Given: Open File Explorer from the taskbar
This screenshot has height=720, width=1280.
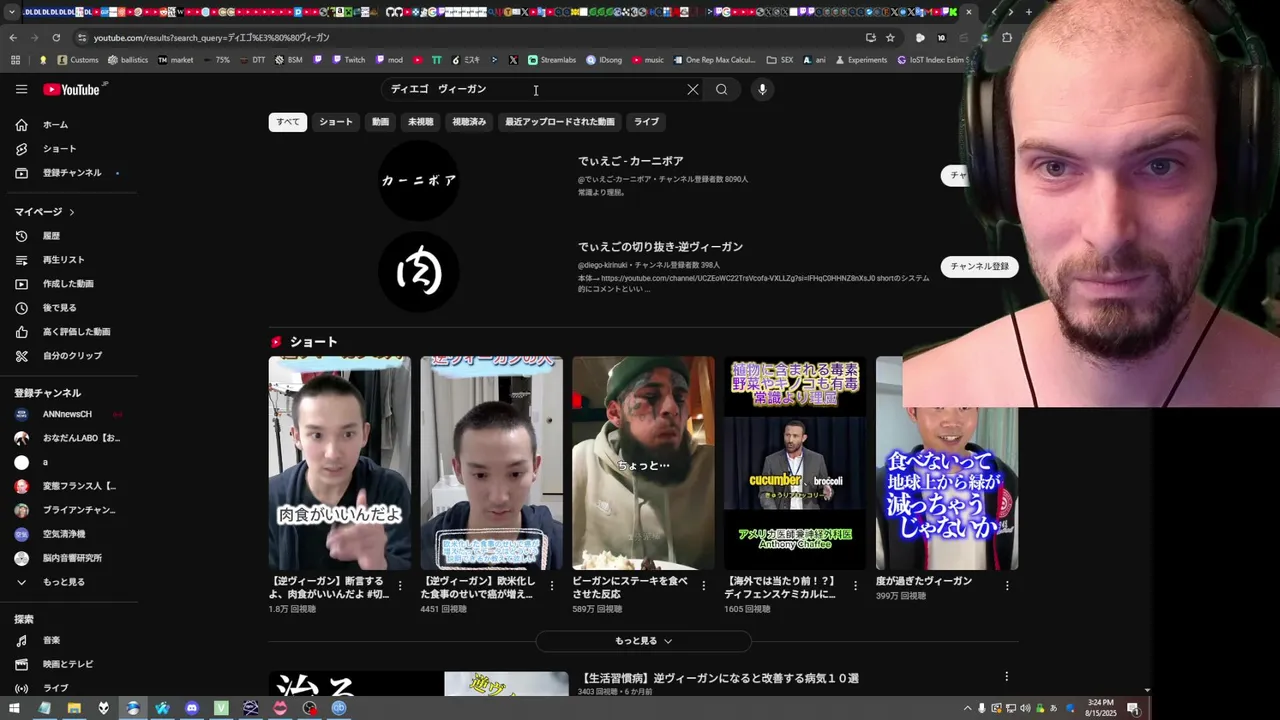Looking at the screenshot, I should 74,708.
